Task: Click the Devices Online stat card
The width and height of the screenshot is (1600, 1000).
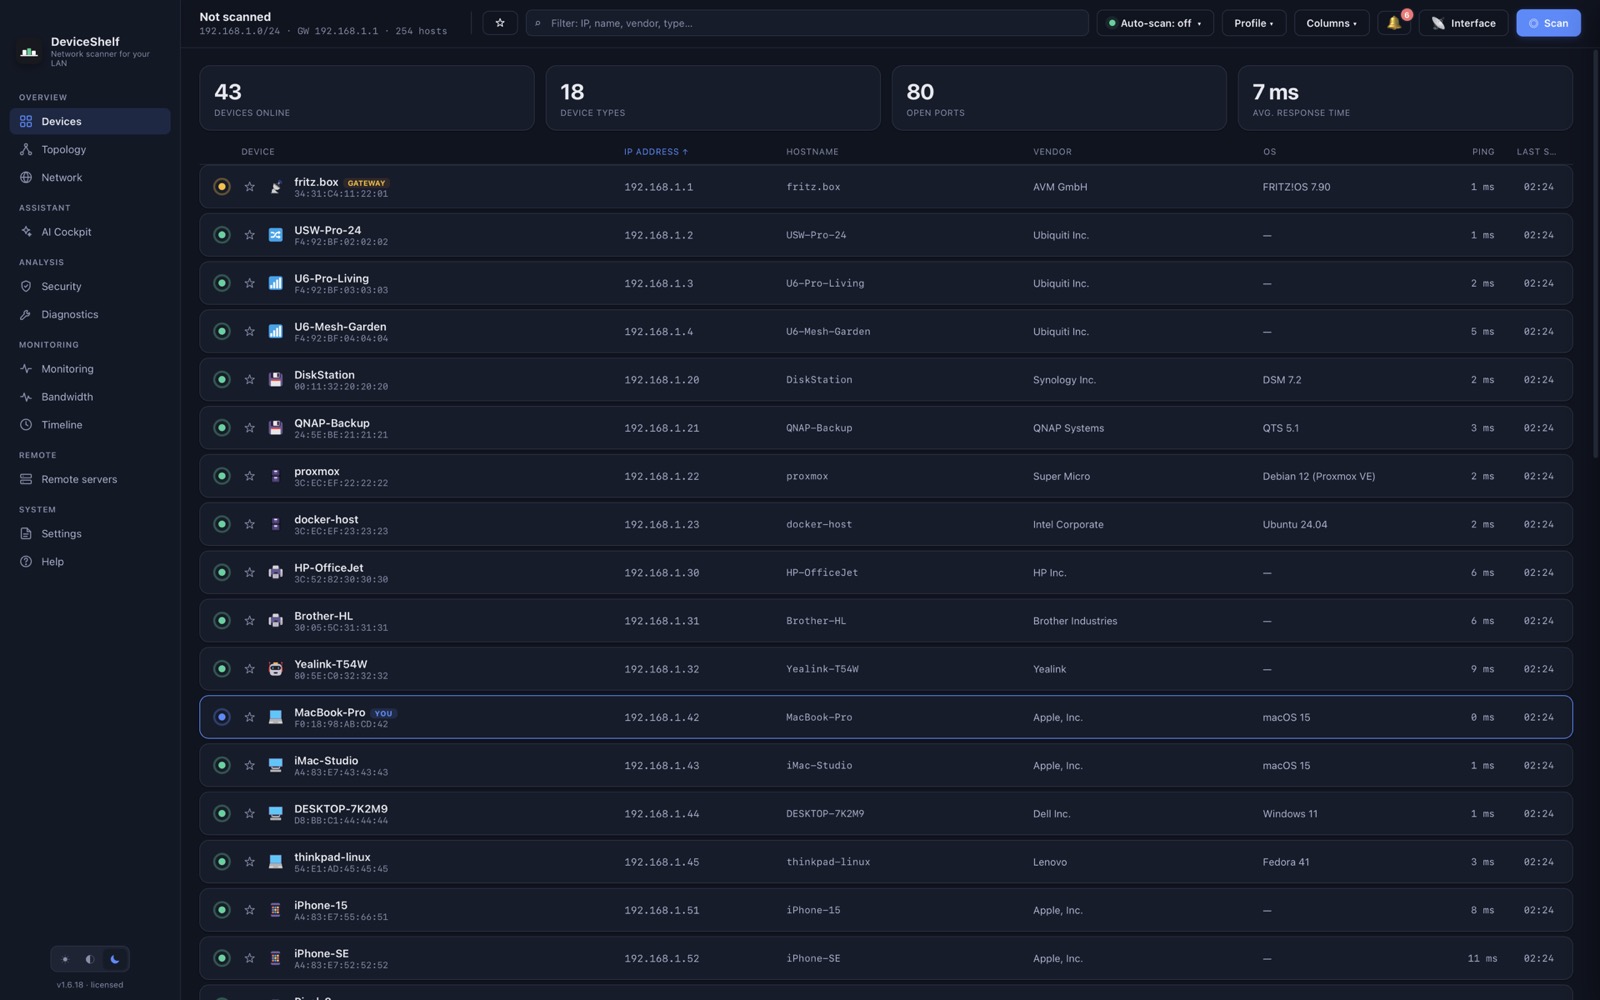Action: coord(367,98)
